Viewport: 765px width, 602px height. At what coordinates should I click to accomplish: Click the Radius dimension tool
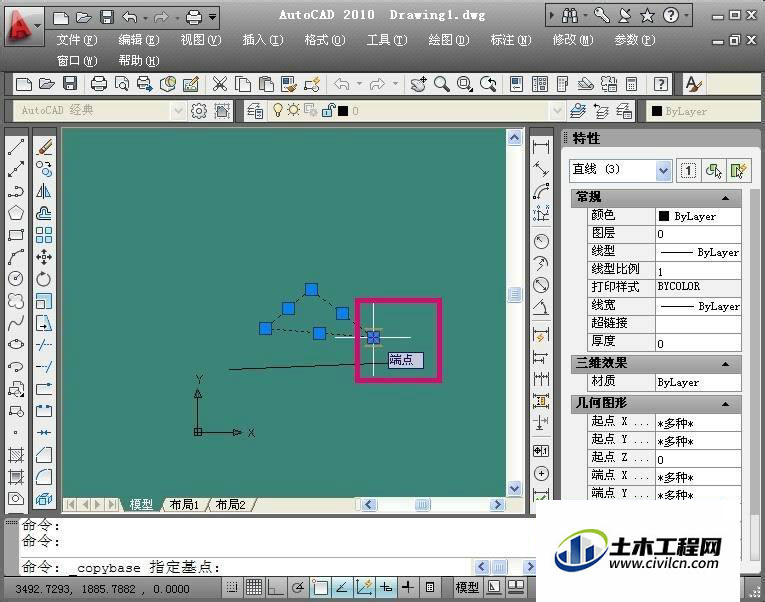pyautogui.click(x=541, y=241)
